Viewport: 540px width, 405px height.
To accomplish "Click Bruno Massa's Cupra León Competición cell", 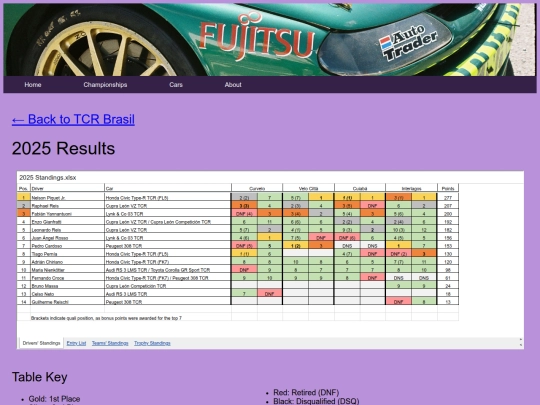I will (168, 286).
